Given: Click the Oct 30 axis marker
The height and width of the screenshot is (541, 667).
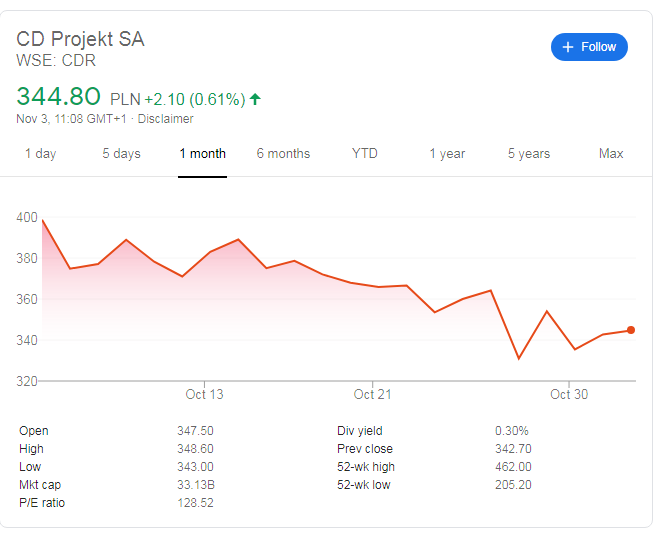Looking at the screenshot, I should [569, 394].
